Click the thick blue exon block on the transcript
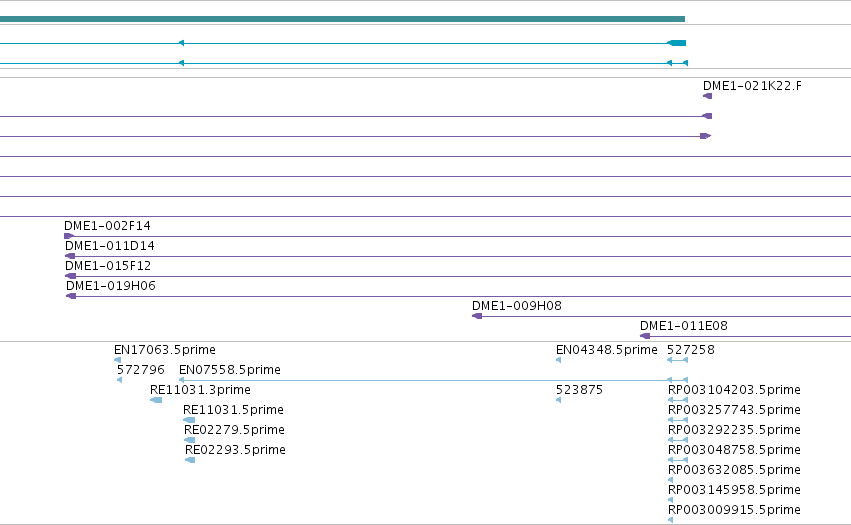This screenshot has width=851, height=525. tap(677, 43)
